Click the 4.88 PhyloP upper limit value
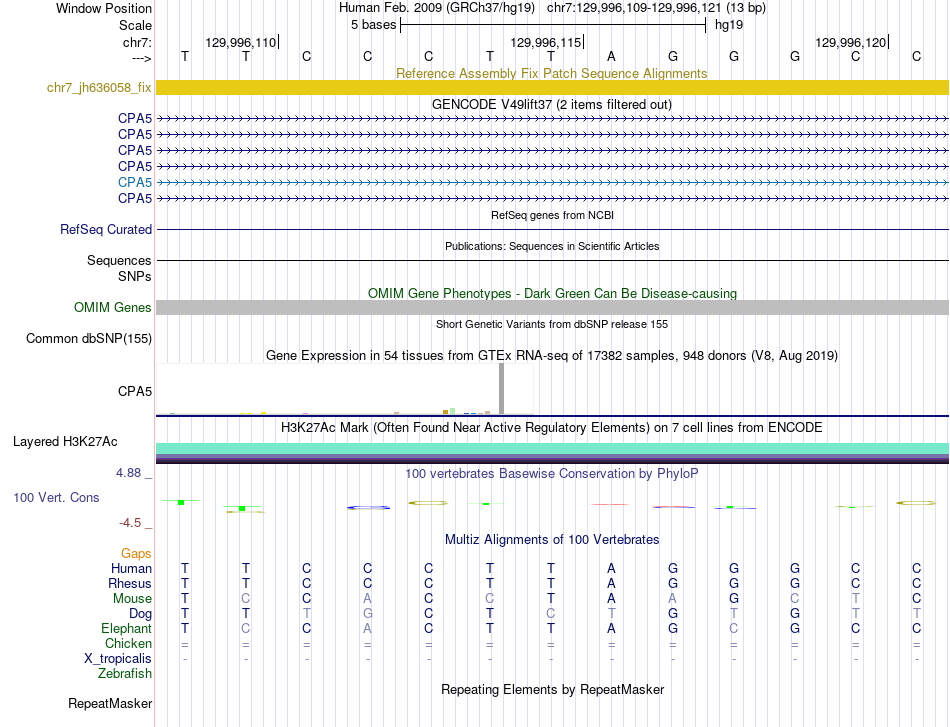Image resolution: width=950 pixels, height=727 pixels. [x=128, y=473]
